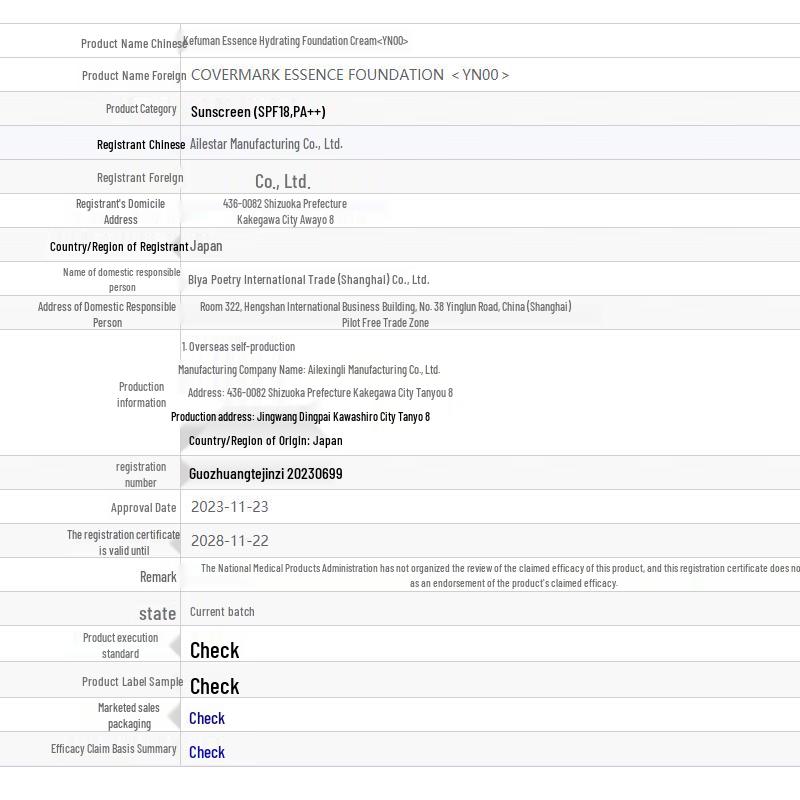Click the Product Name Foreign label
This screenshot has height=800, width=800.
[134, 76]
